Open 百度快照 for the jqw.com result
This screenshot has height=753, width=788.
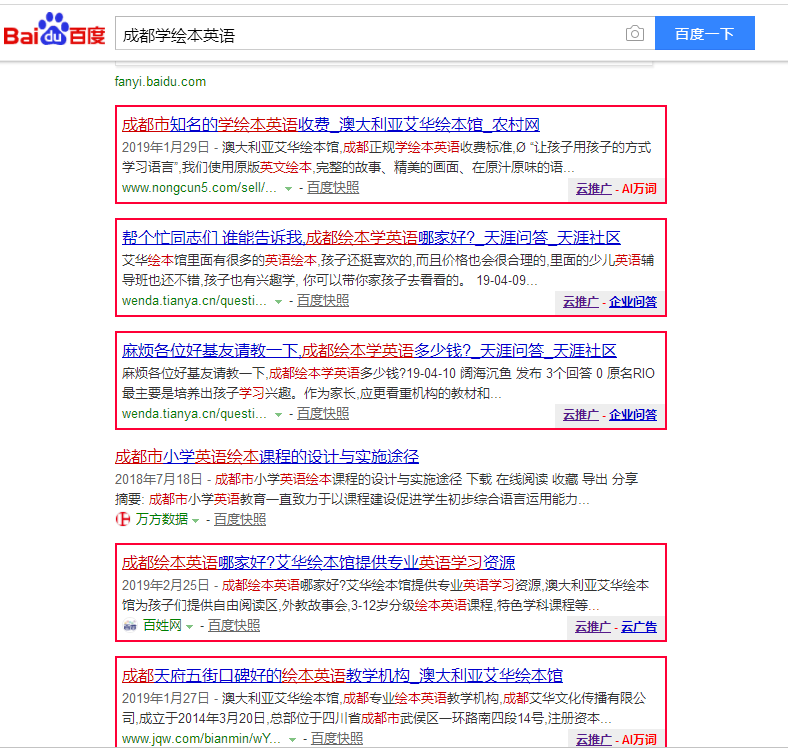337,738
